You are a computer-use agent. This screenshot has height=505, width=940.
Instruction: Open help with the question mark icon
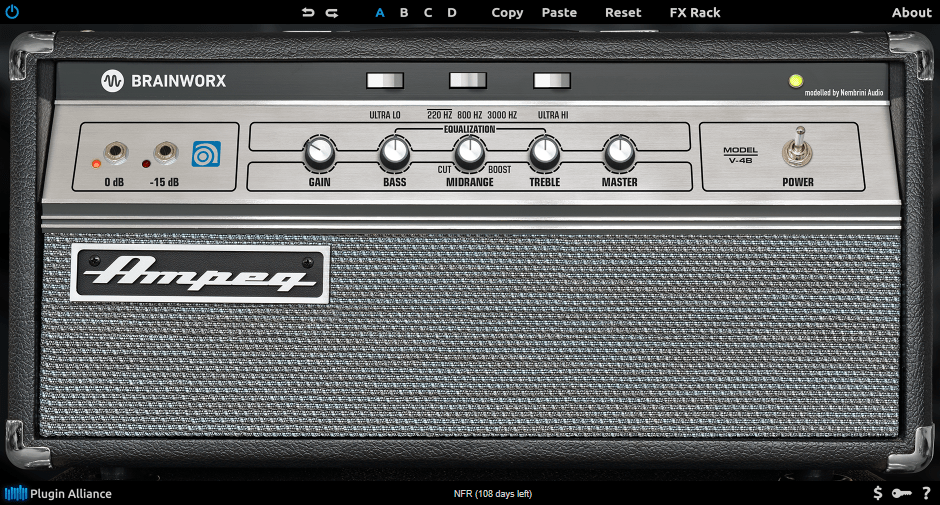(x=926, y=493)
